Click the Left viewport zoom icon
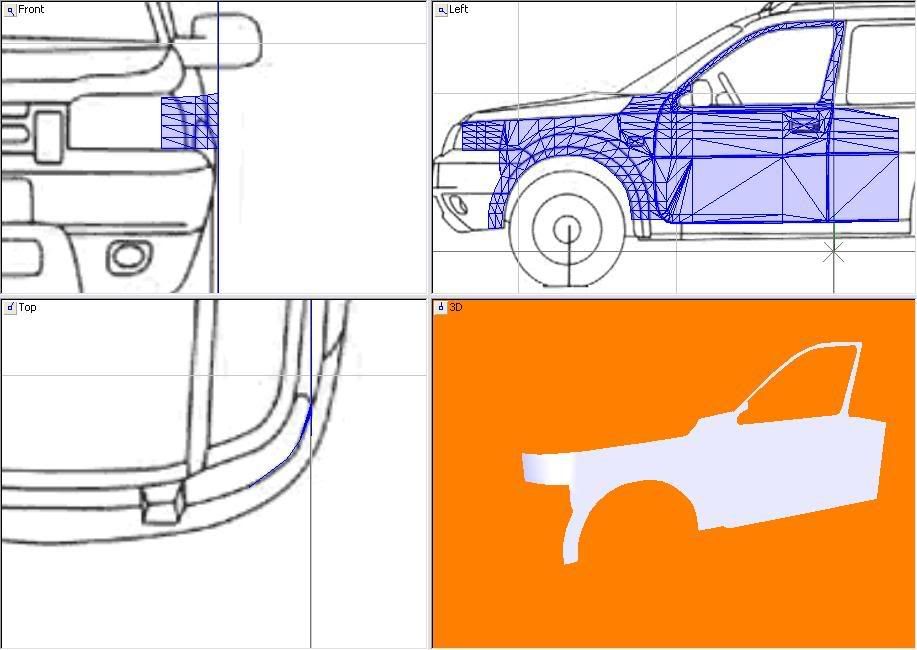This screenshot has height=650, width=917. (x=441, y=9)
